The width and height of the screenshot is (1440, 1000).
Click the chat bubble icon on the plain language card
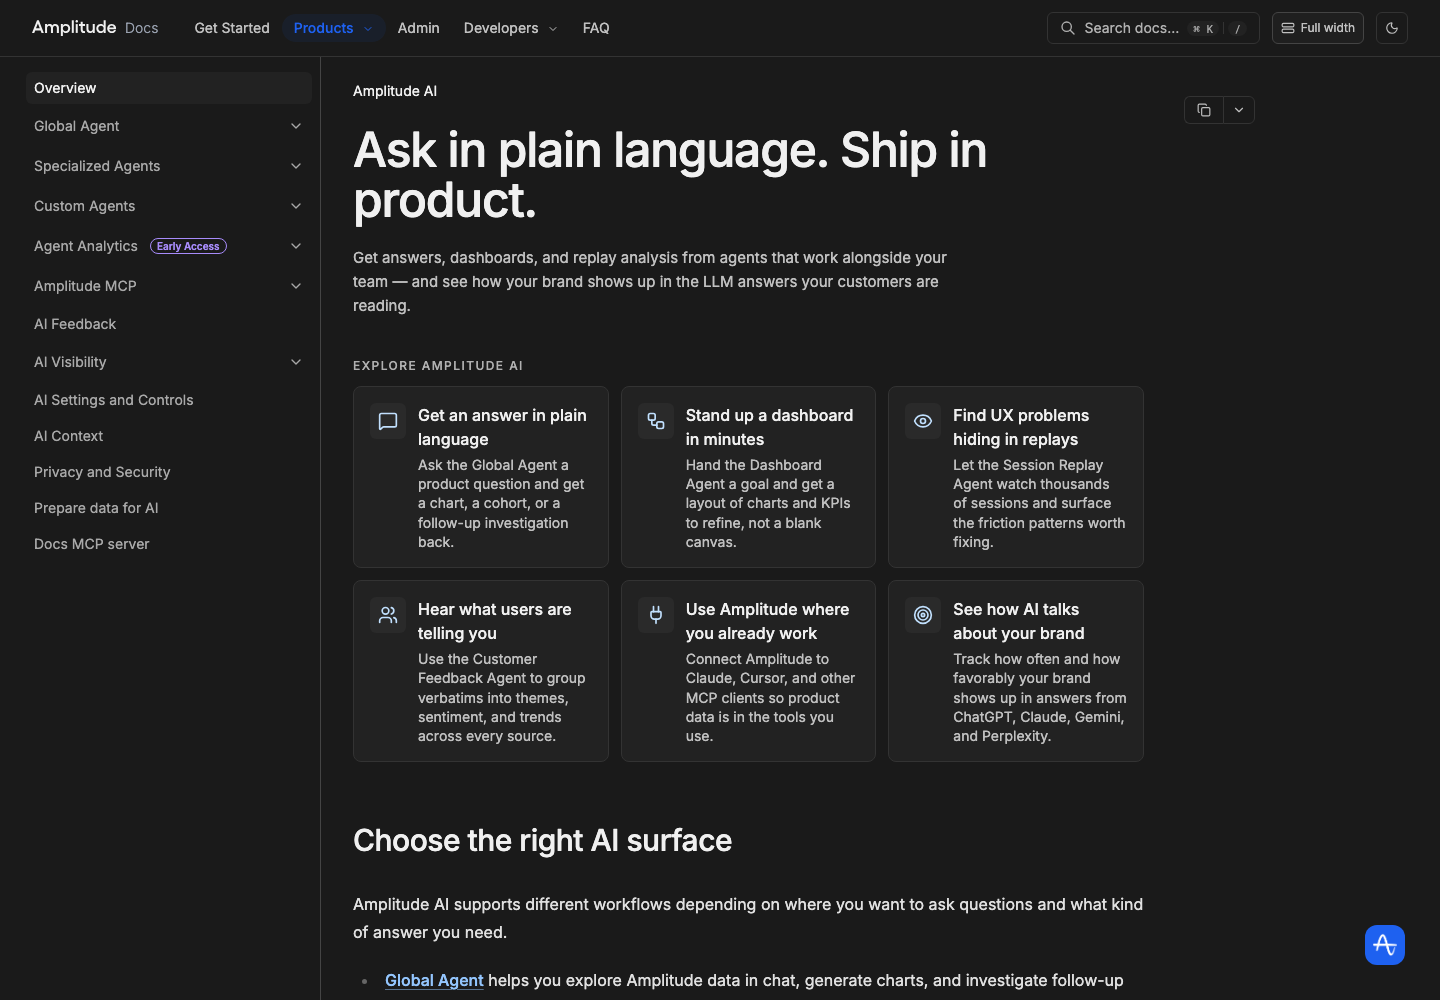coord(388,421)
